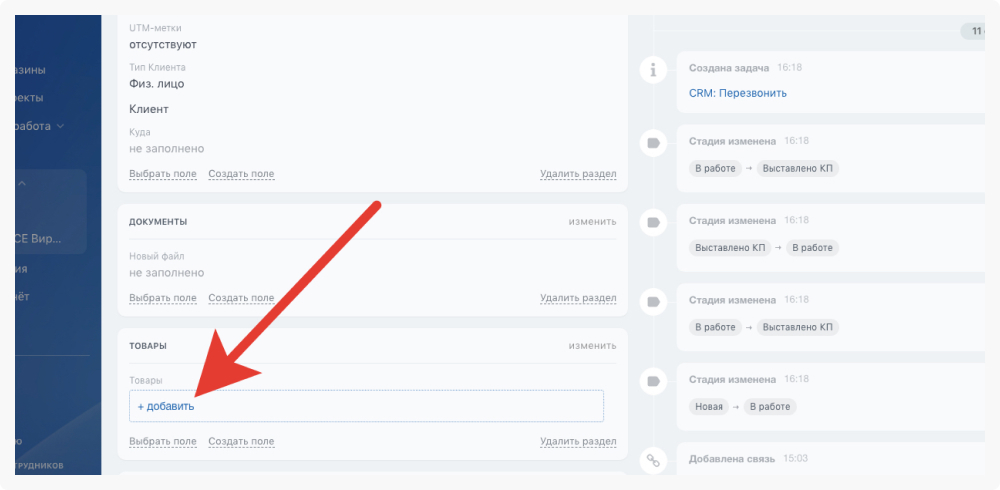Click "Выбрать поле" below the "Куда" field
1000x490 pixels.
(x=163, y=174)
